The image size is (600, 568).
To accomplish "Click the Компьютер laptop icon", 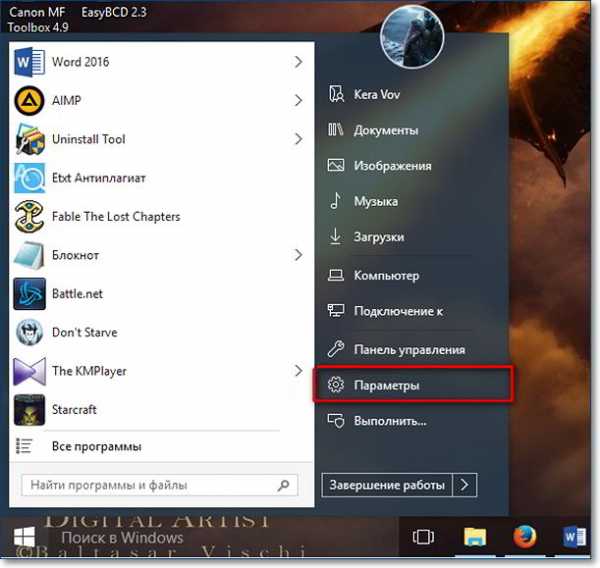I will (336, 275).
